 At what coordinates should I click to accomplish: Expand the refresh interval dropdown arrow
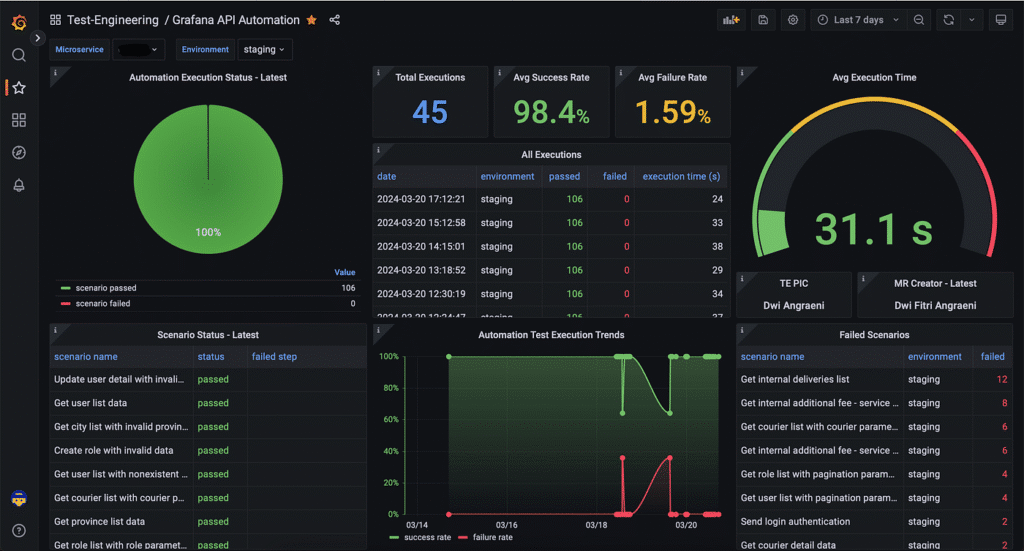point(971,20)
